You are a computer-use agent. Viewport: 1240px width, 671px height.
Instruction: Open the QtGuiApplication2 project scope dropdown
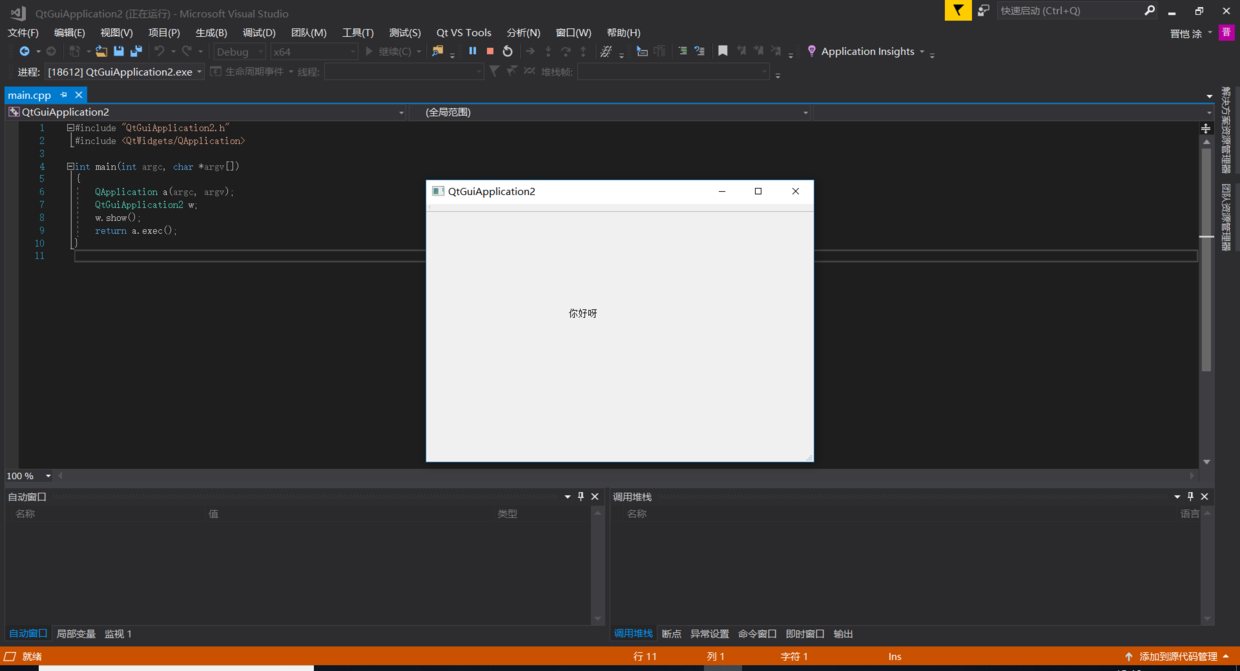207,112
